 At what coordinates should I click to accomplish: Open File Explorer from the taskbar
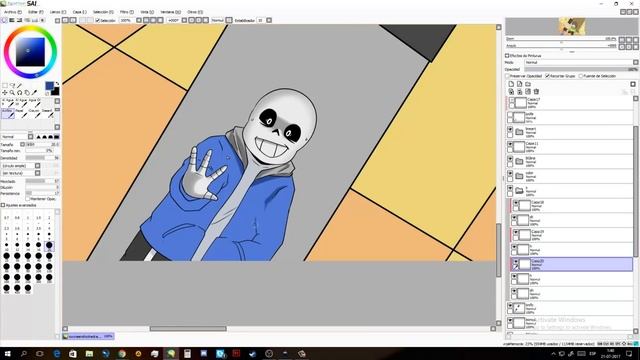coord(89,354)
